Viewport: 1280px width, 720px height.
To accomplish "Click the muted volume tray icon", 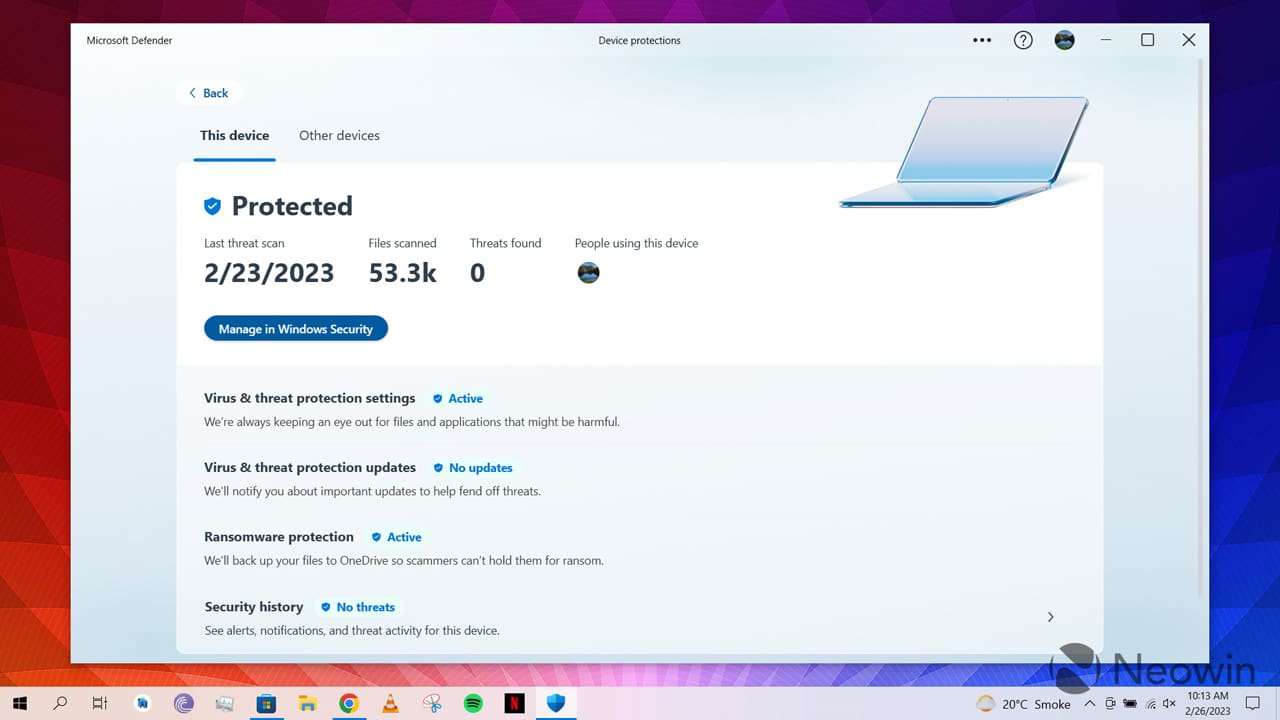I will coord(1169,704).
